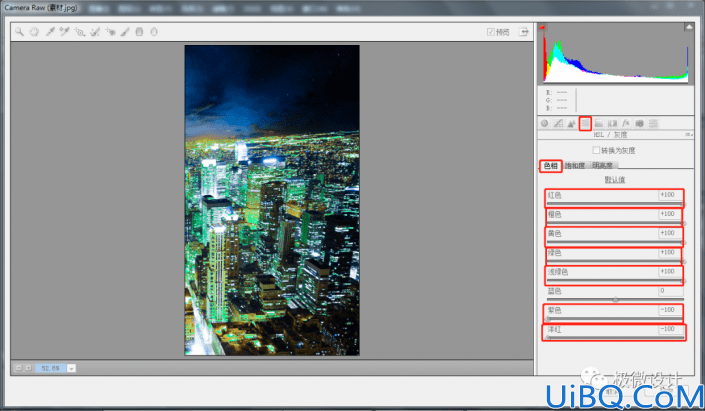Screen dimensions: 705x411
Task: Open the Split Toning panel icon
Action: pyautogui.click(x=598, y=123)
